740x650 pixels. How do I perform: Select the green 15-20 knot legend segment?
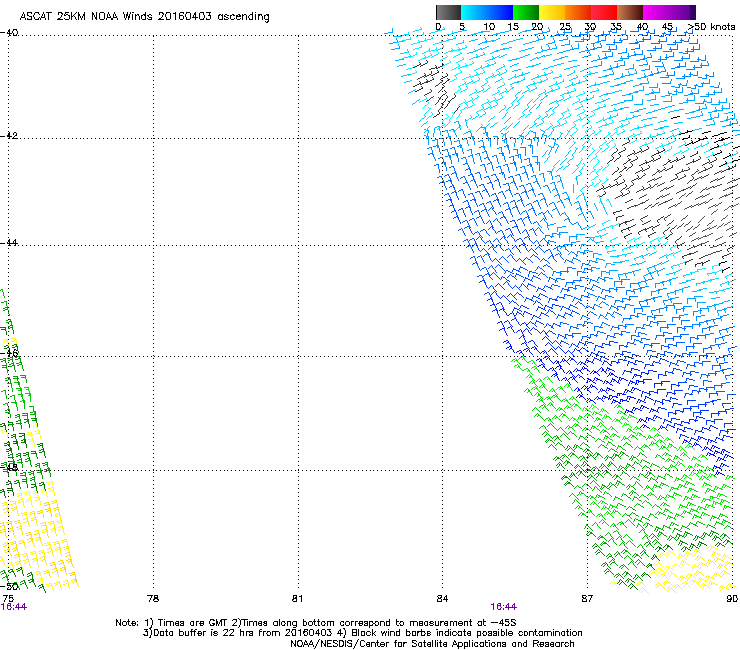pos(526,12)
